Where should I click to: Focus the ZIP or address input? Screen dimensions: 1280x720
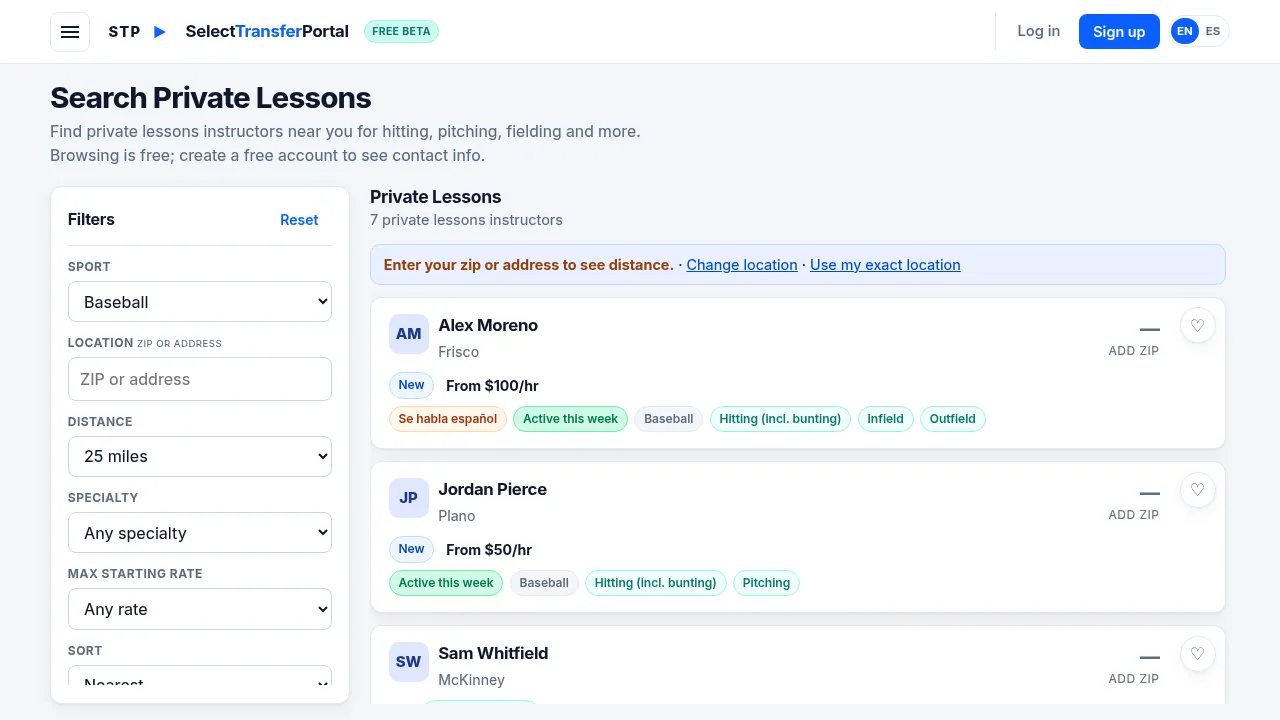[x=200, y=379]
